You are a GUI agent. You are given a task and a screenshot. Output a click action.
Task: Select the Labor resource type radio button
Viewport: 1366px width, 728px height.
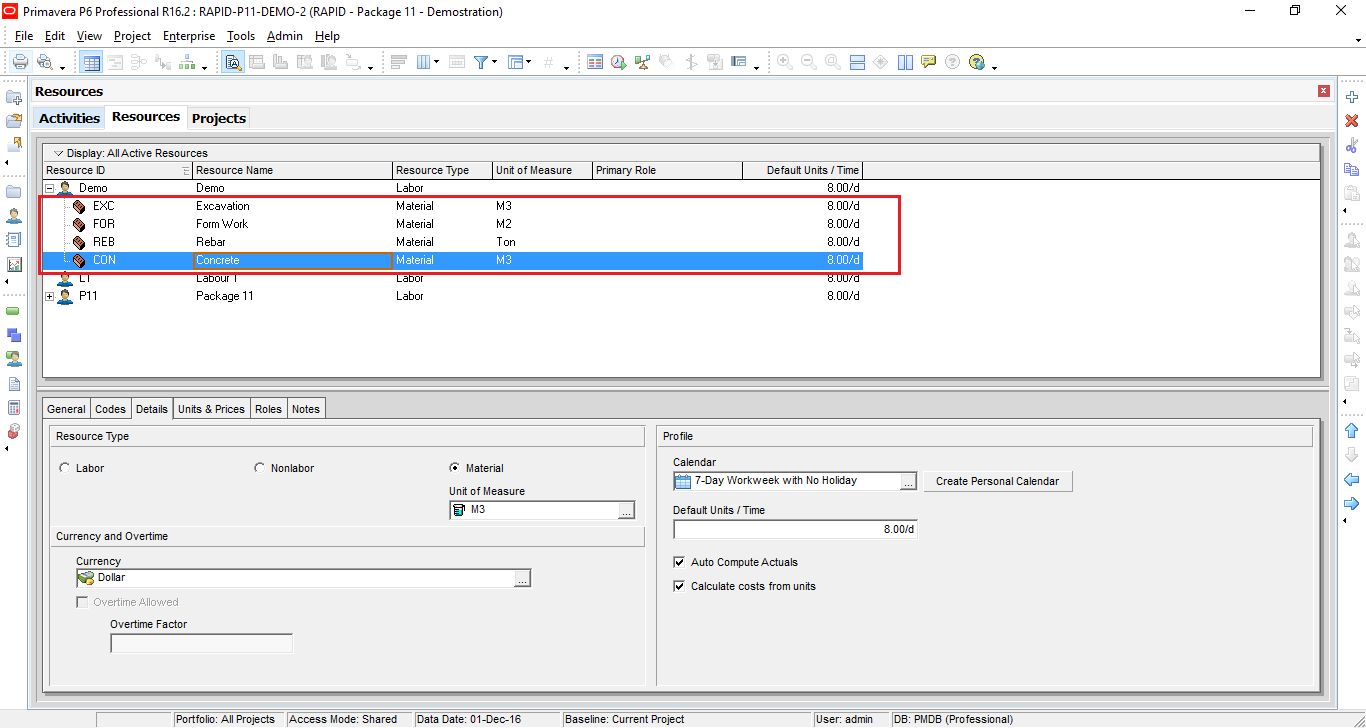click(65, 467)
